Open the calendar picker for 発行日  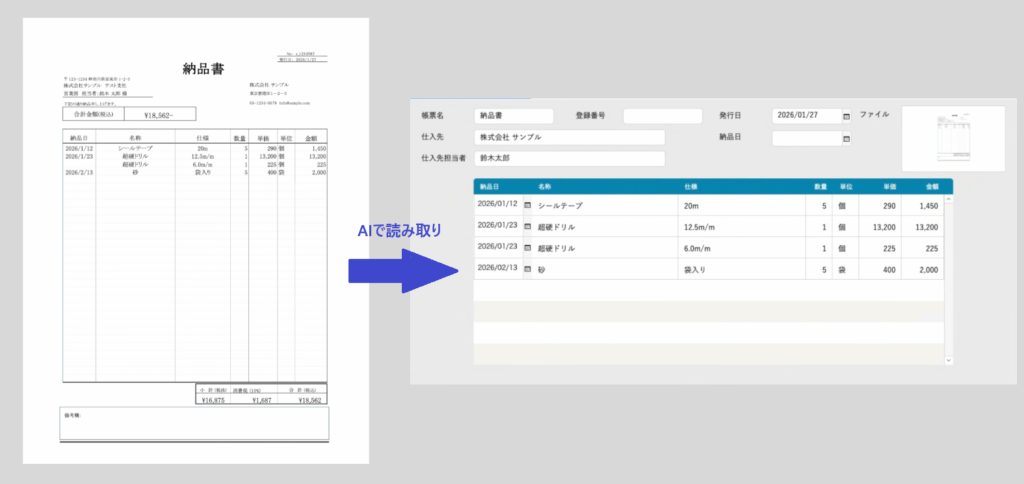[847, 116]
